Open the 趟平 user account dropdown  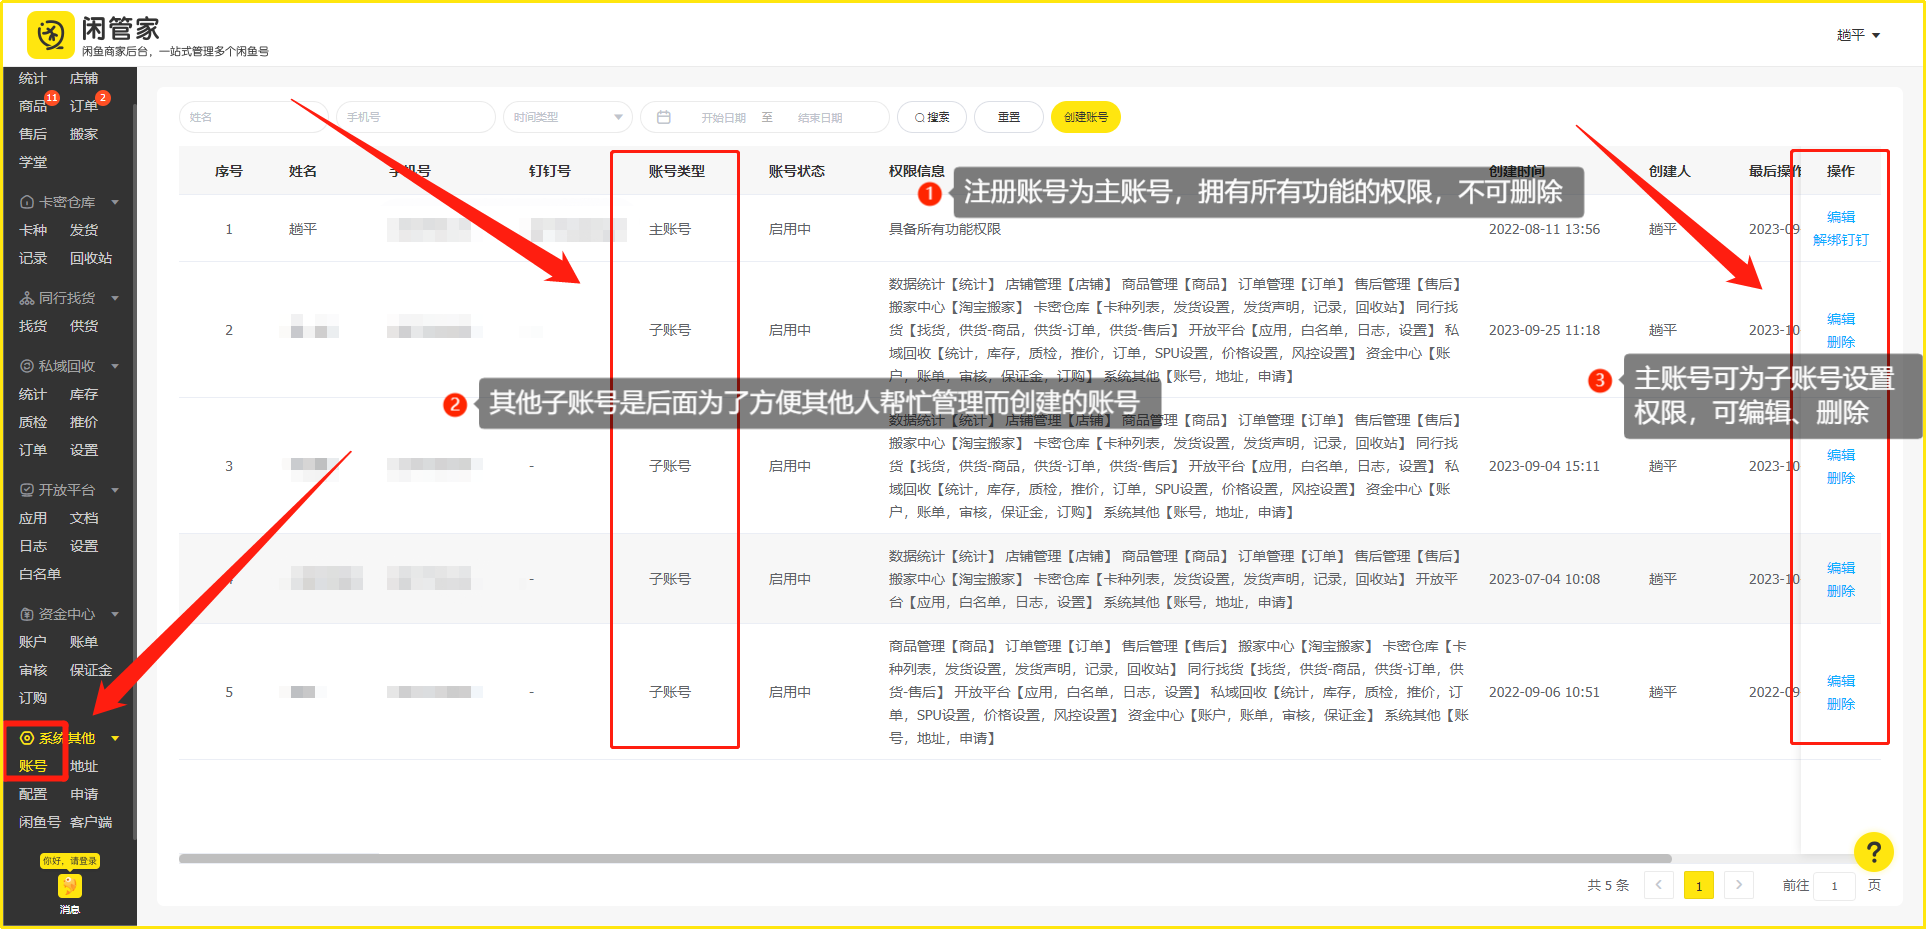point(1858,35)
